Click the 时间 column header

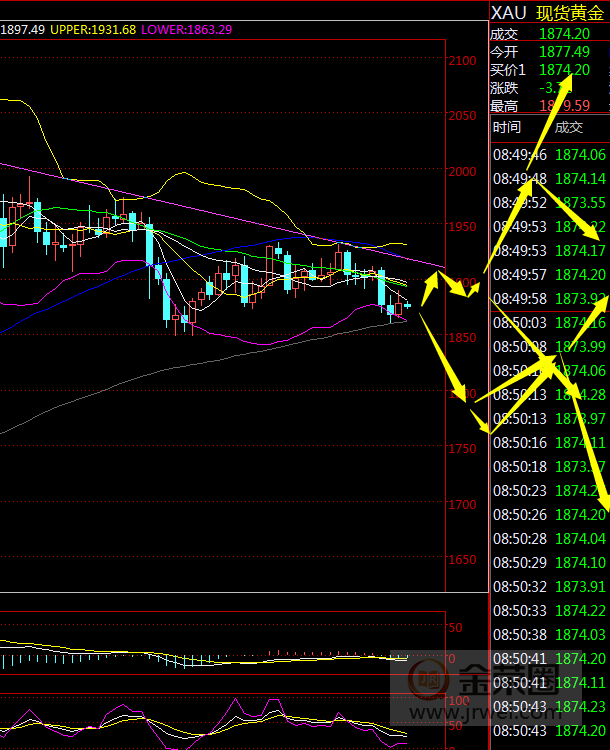(x=507, y=127)
